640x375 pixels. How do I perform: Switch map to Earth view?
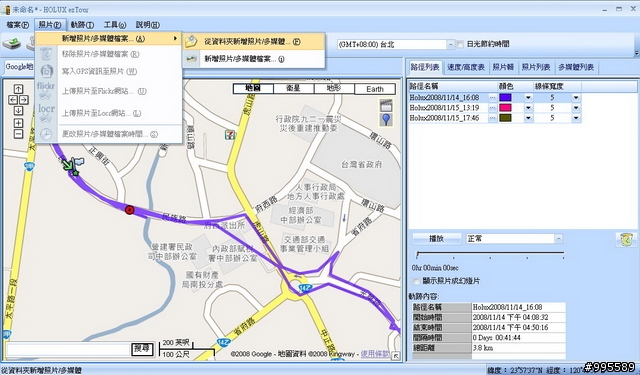click(375, 89)
